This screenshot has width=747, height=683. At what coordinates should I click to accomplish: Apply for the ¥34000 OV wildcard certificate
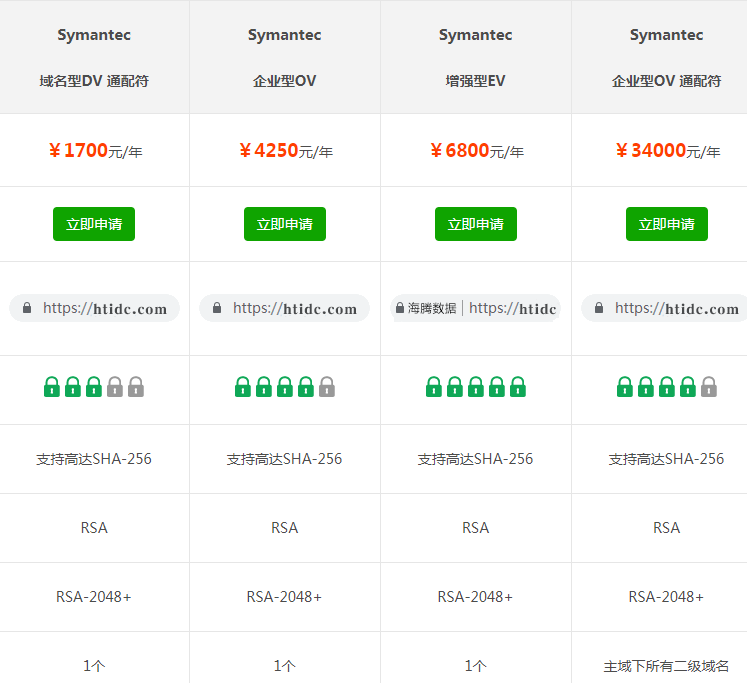tap(666, 224)
